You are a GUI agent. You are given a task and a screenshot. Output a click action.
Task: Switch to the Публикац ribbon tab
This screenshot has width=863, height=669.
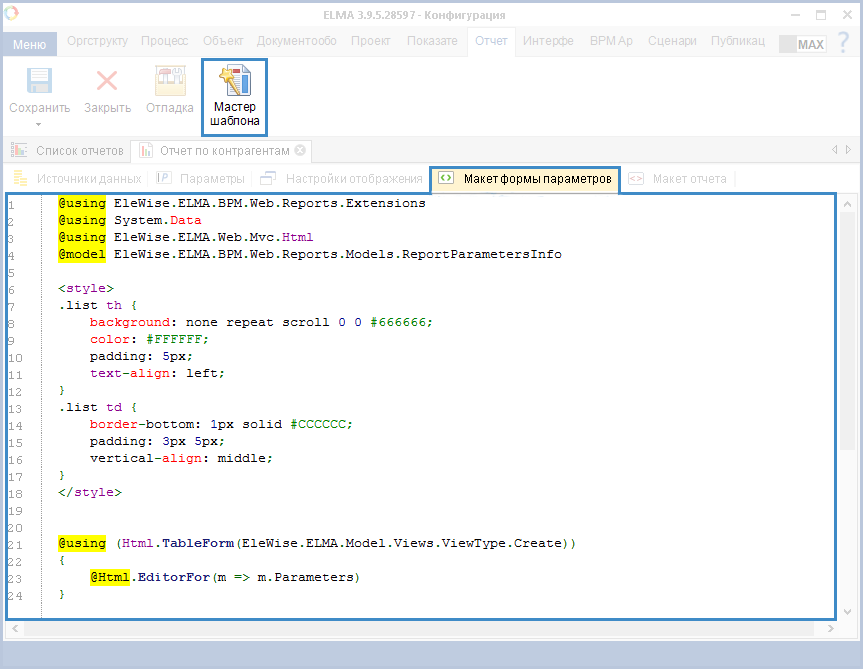tap(738, 41)
